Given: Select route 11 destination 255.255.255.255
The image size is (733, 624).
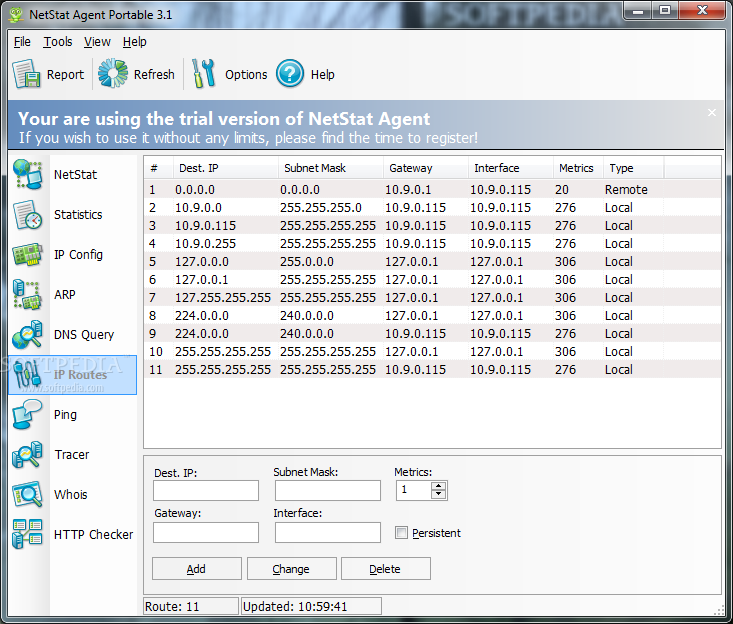Looking at the screenshot, I should pos(432,369).
